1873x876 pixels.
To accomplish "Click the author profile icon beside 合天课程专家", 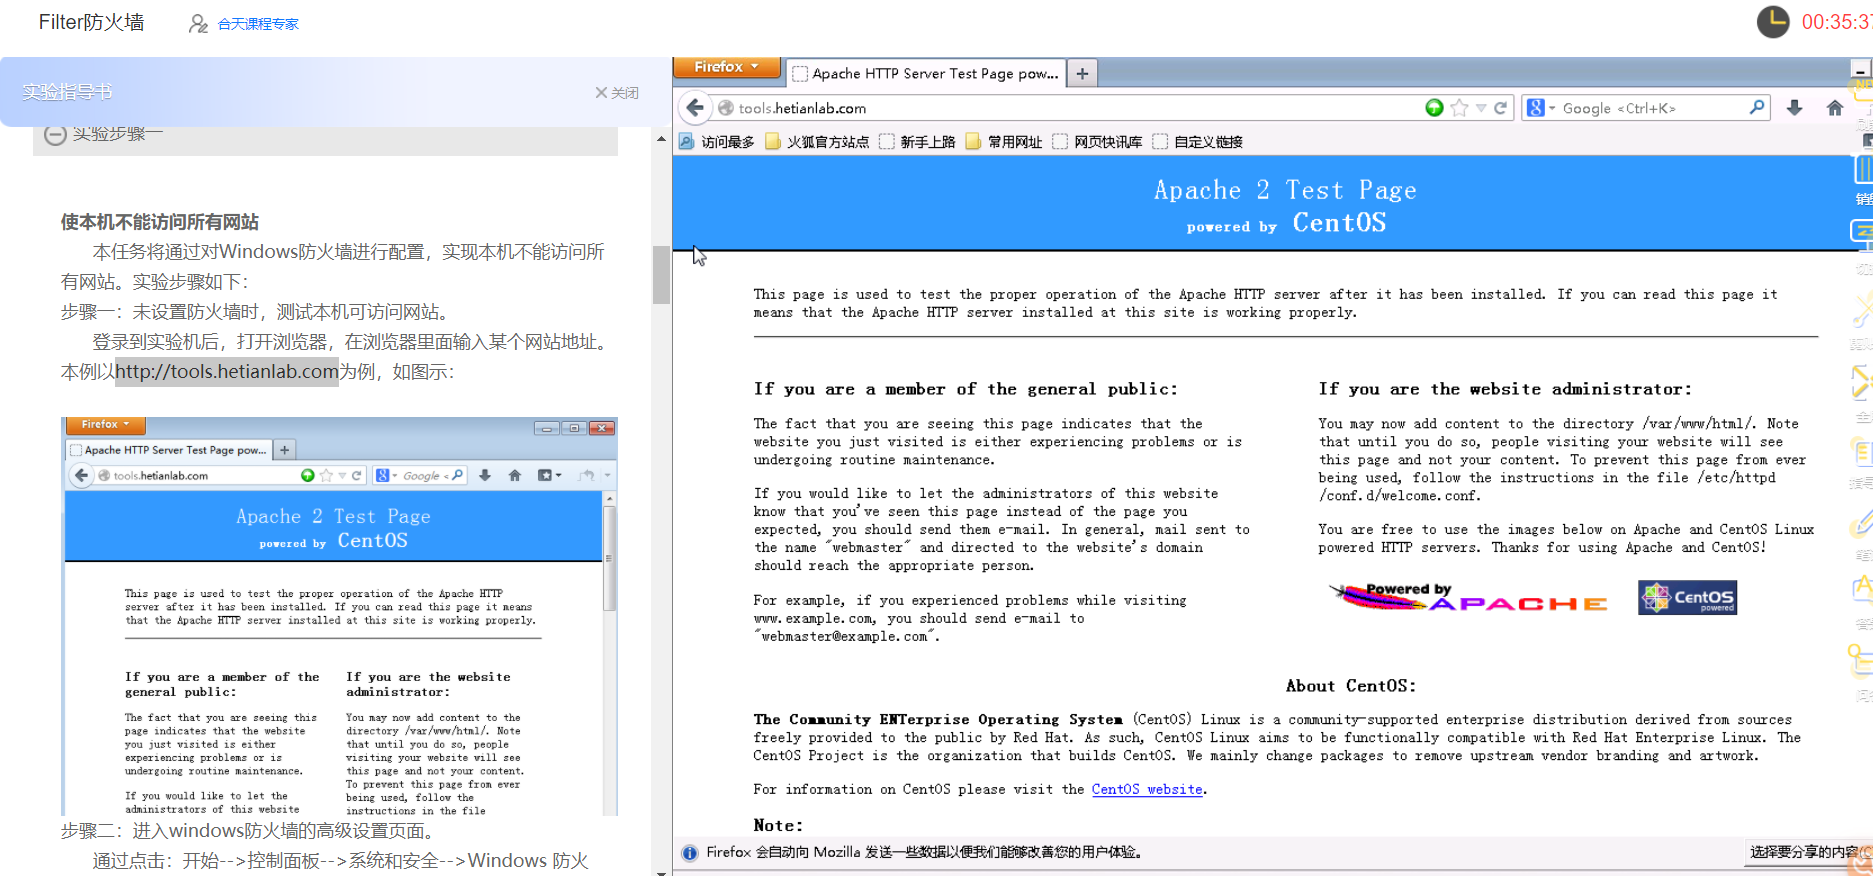I will (x=198, y=23).
